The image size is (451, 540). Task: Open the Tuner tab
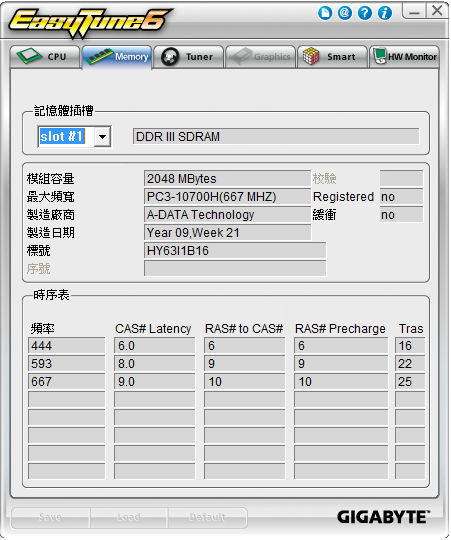(189, 56)
